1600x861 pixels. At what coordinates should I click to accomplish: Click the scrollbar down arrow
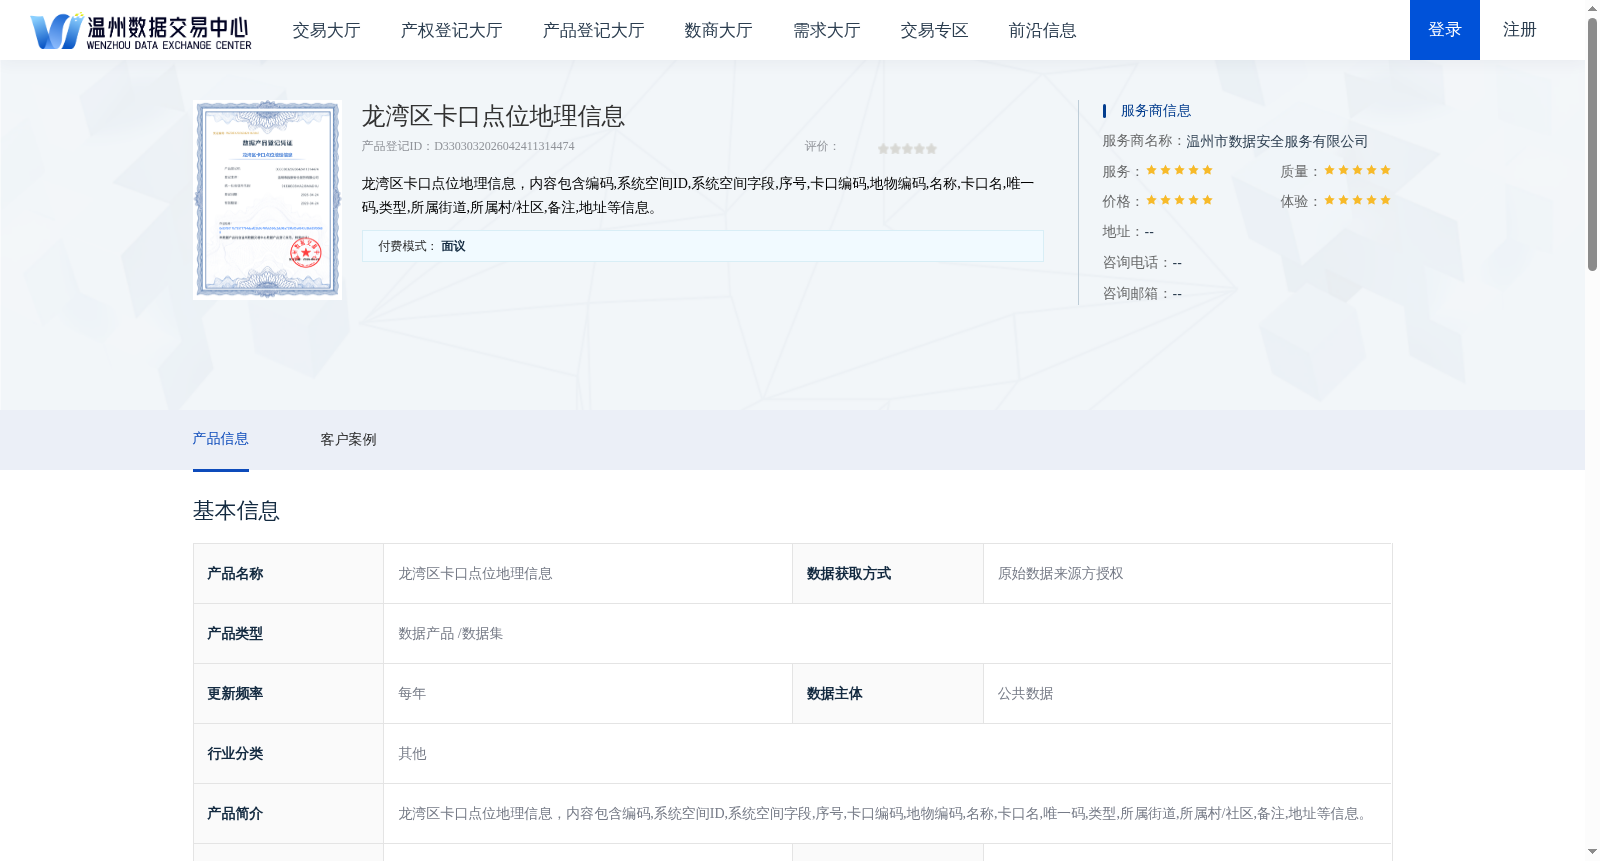click(x=1592, y=852)
